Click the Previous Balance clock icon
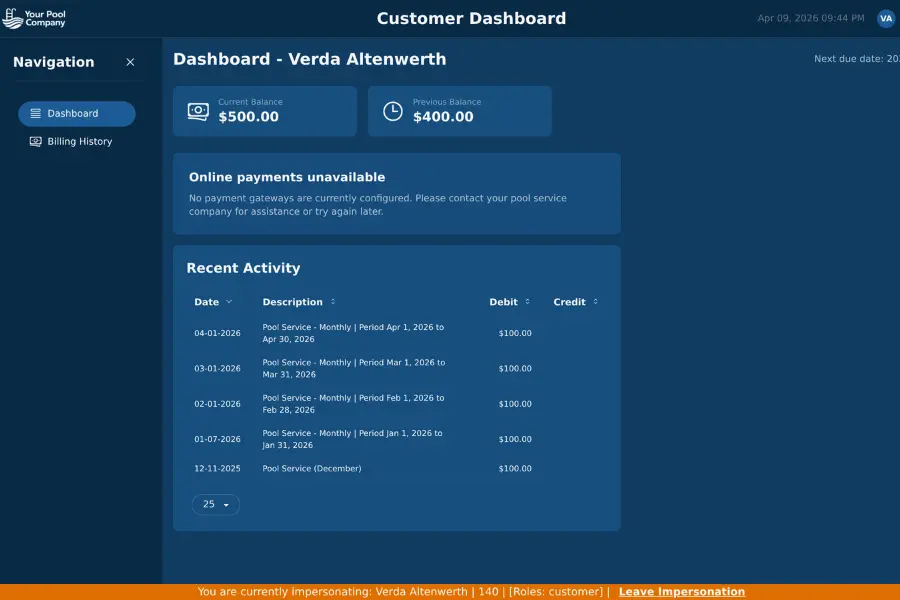Viewport: 900px width, 600px height. coord(393,111)
